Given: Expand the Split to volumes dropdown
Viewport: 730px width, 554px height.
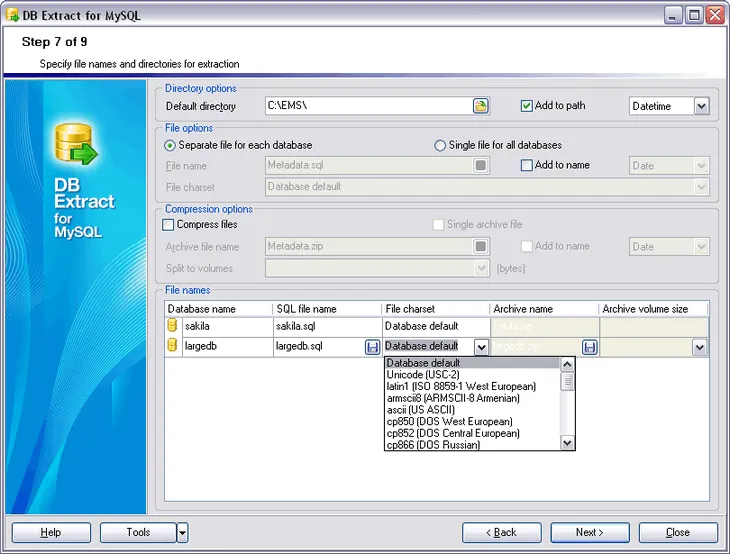Looking at the screenshot, I should pyautogui.click(x=481, y=268).
